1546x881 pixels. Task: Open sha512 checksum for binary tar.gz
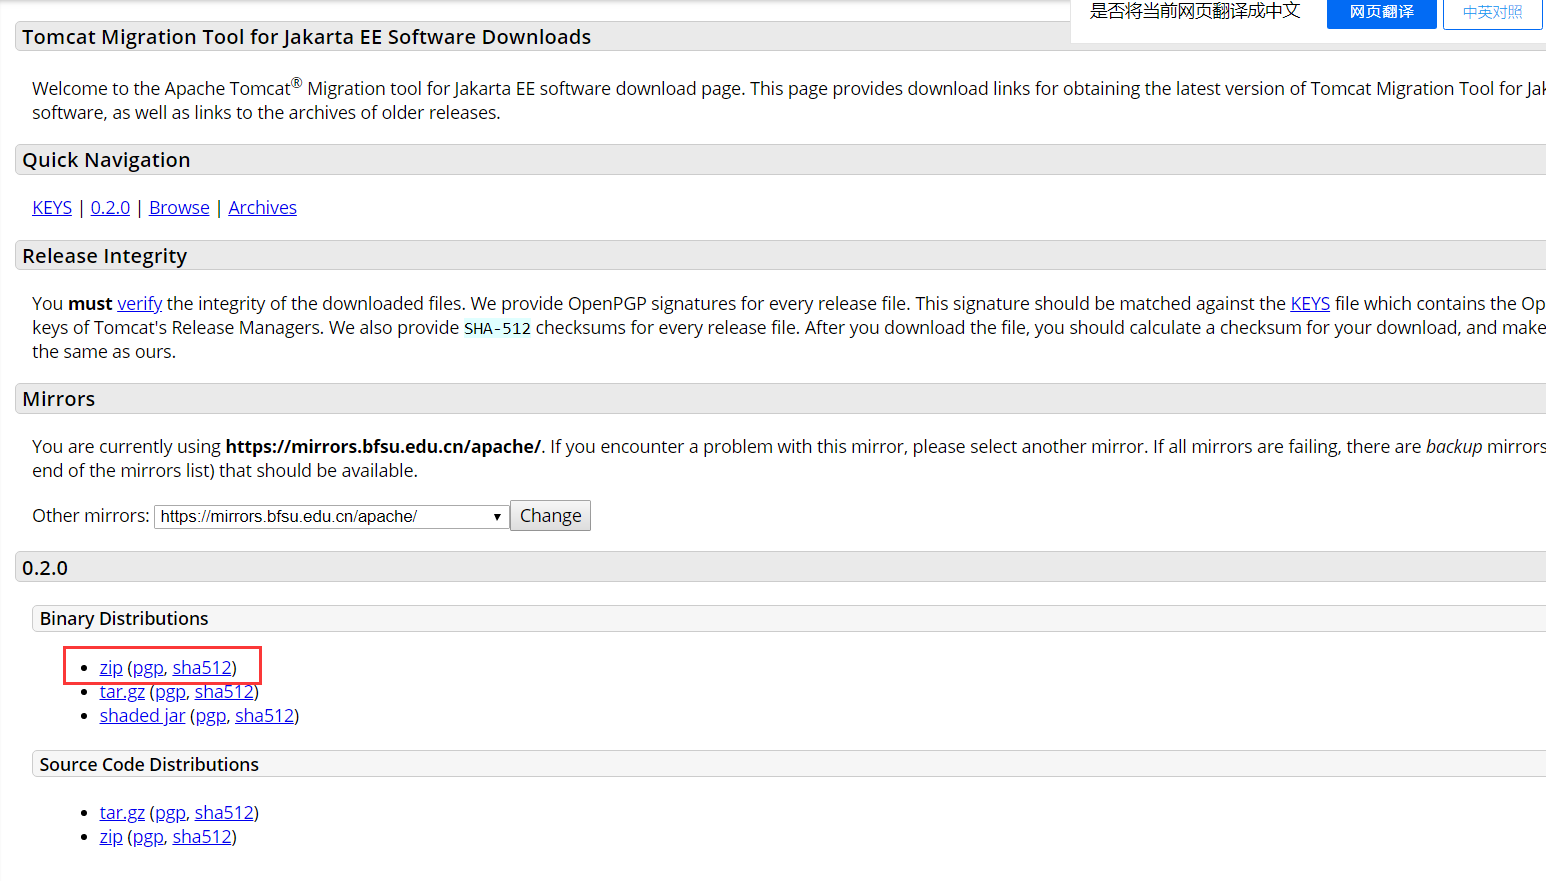pos(224,692)
